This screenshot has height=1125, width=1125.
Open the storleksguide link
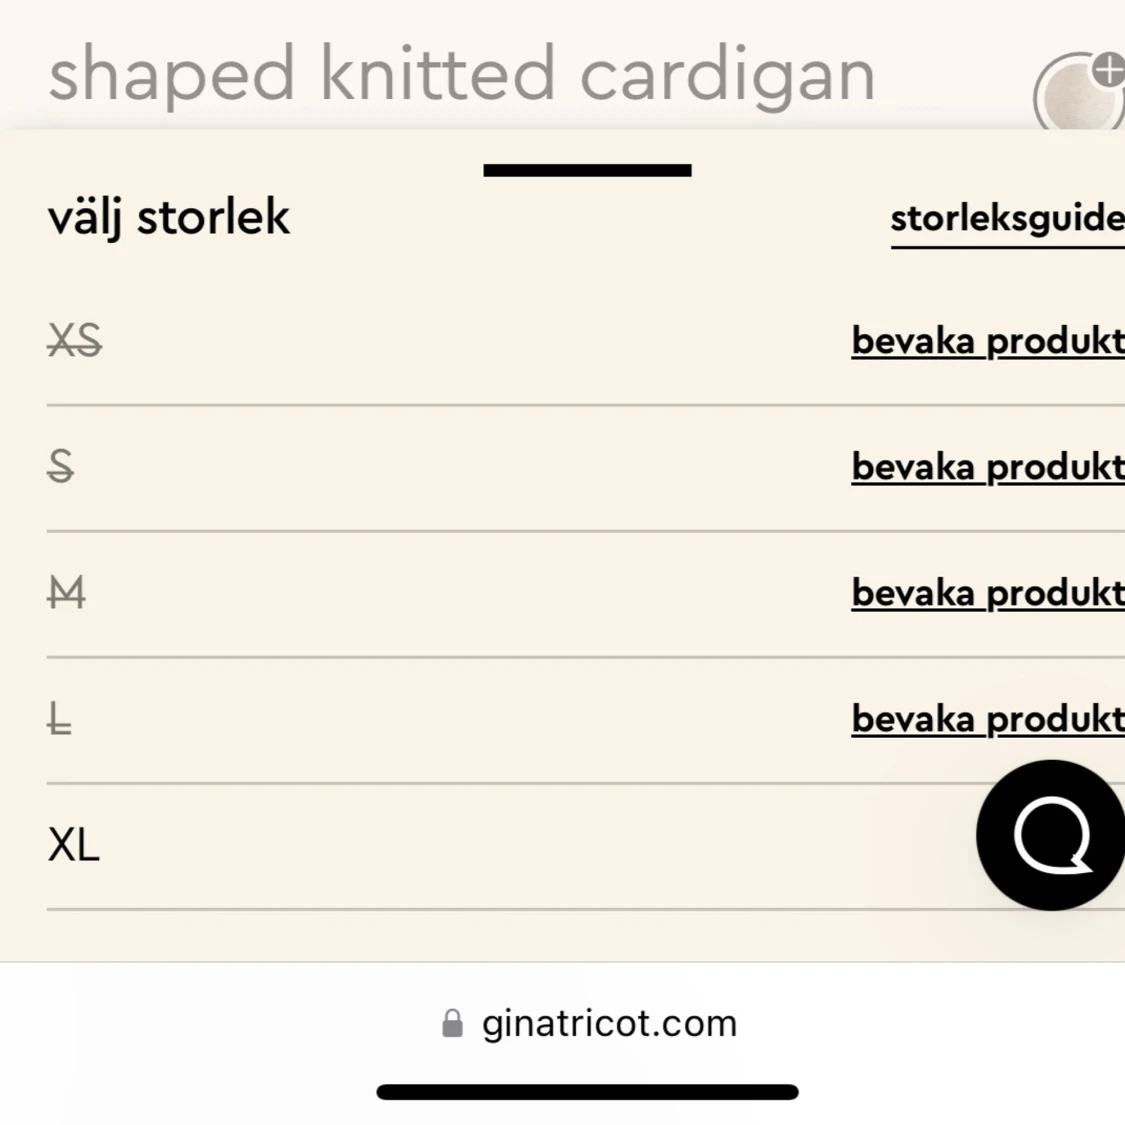coord(1006,218)
